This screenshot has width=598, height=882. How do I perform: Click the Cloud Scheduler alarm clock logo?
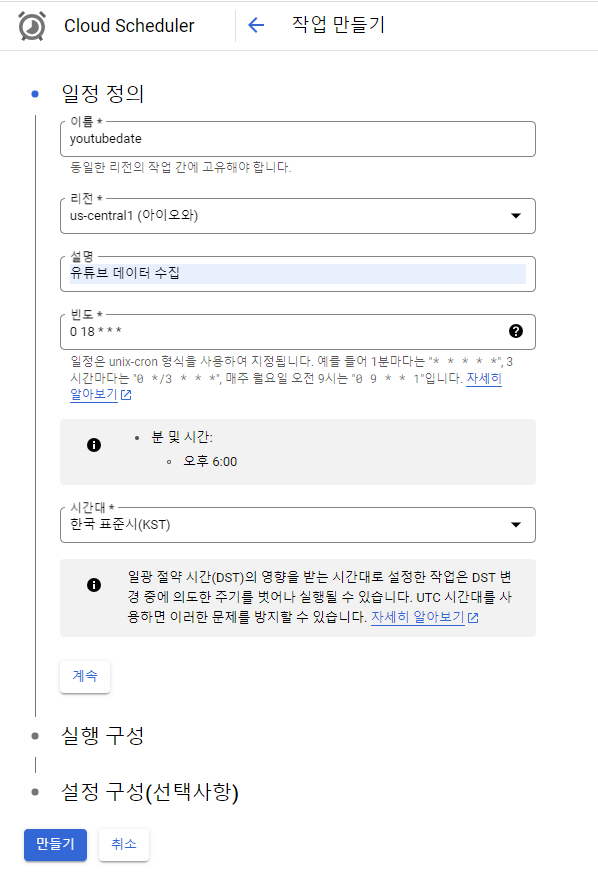(x=32, y=26)
